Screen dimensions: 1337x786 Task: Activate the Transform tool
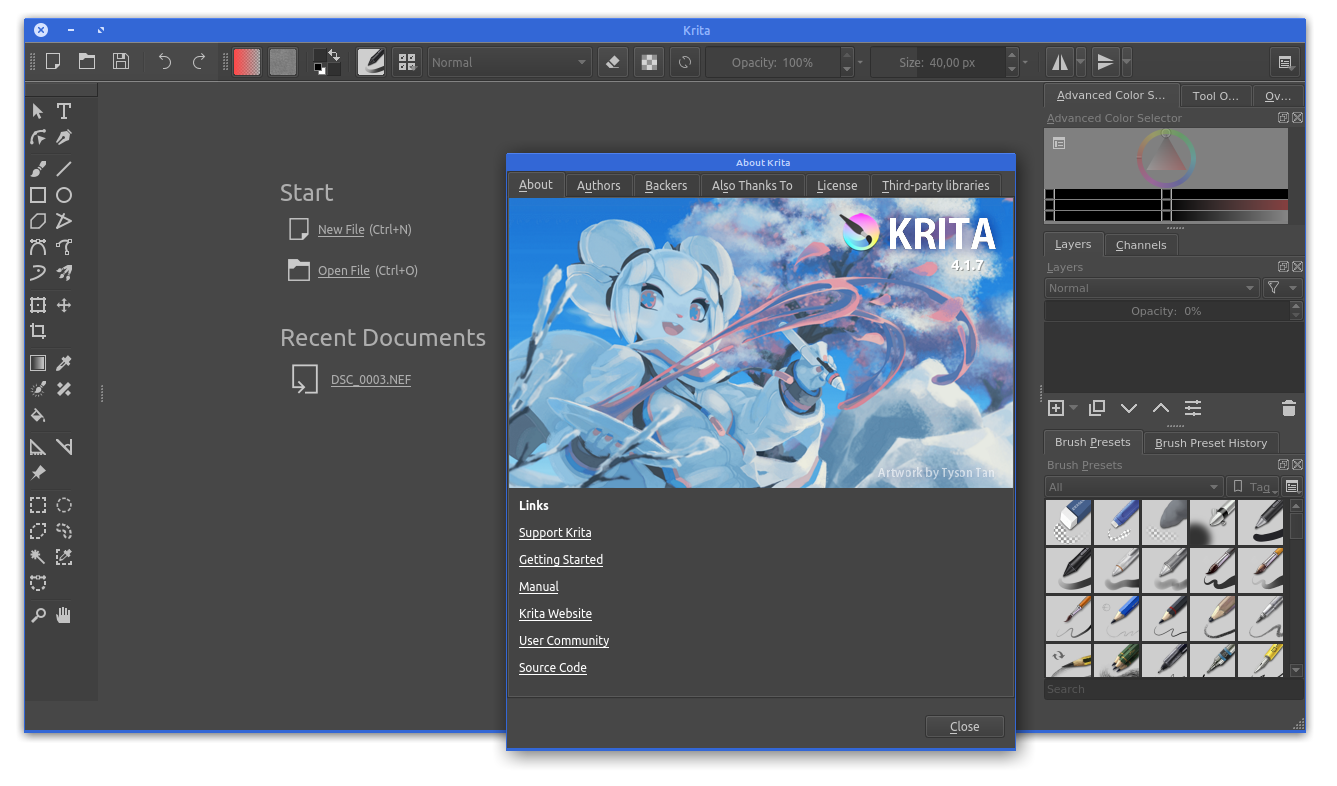(x=38, y=305)
